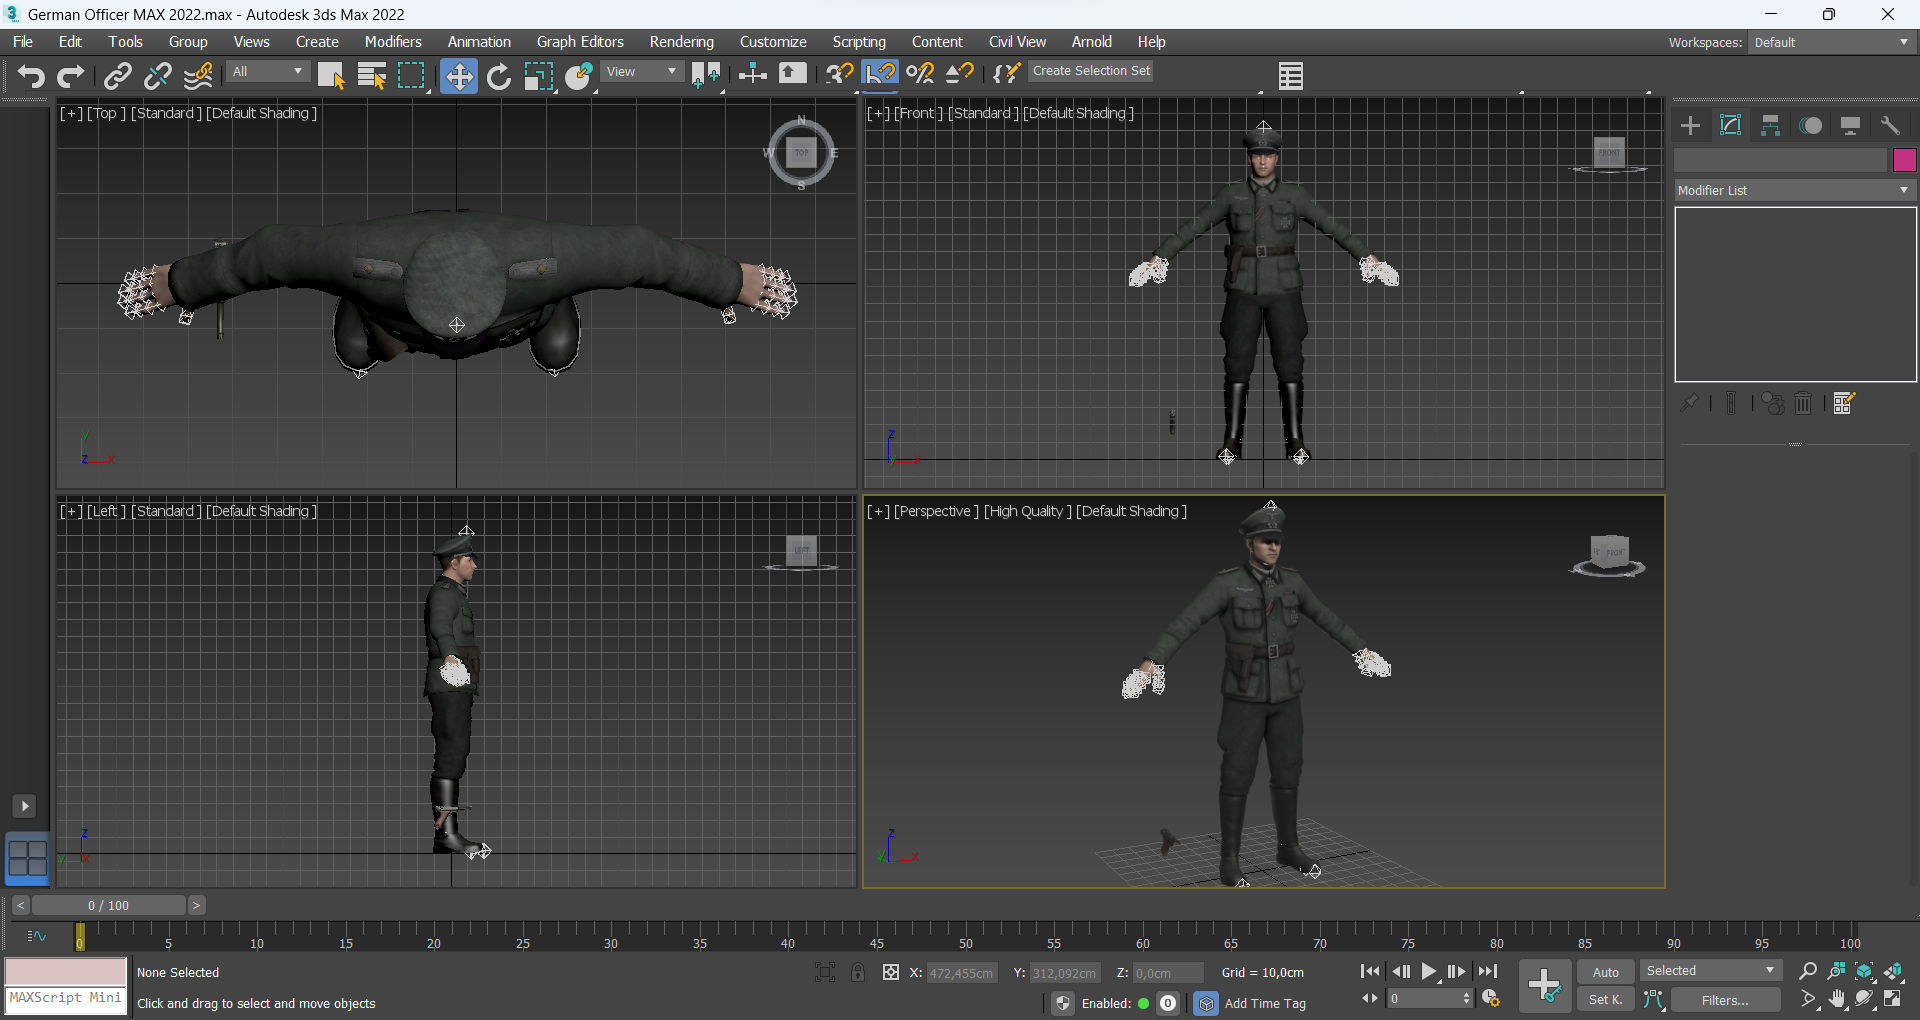Expand the Modifier List dropdown
This screenshot has width=1920, height=1020.
(x=1795, y=190)
